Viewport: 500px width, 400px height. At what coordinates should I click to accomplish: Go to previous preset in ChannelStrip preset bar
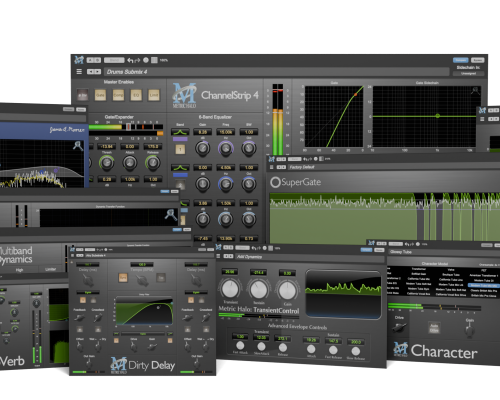point(91,72)
